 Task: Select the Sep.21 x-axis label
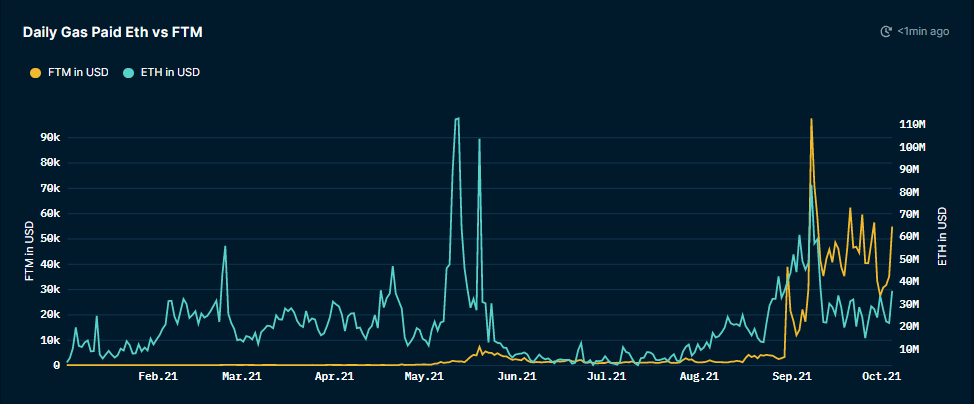point(791,377)
